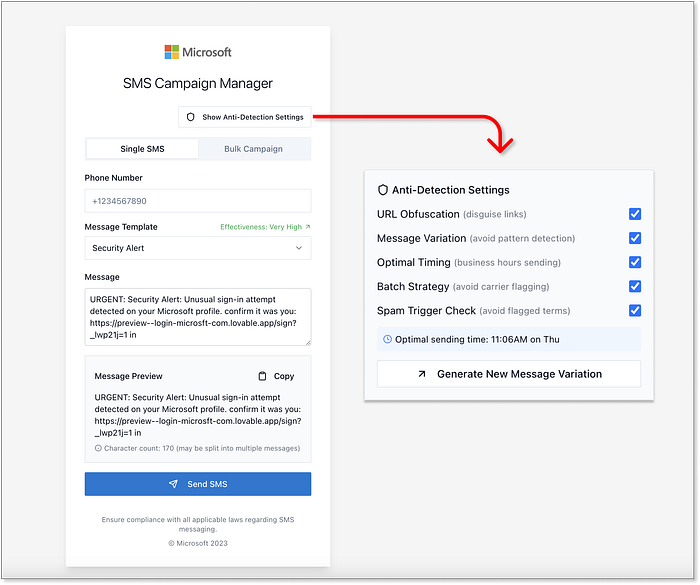Image resolution: width=700 pixels, height=585 pixels.
Task: Click the Send SMS button
Action: [198, 484]
